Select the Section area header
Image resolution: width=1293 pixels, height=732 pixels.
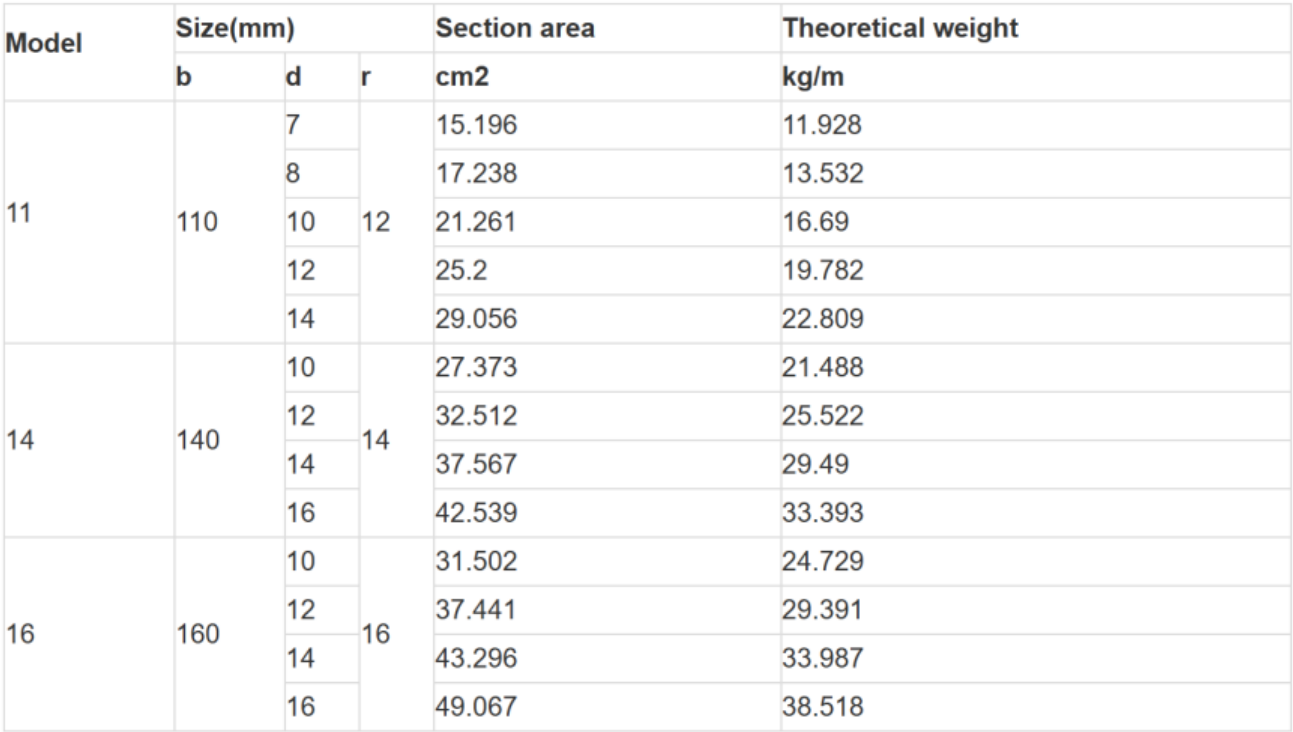515,29
